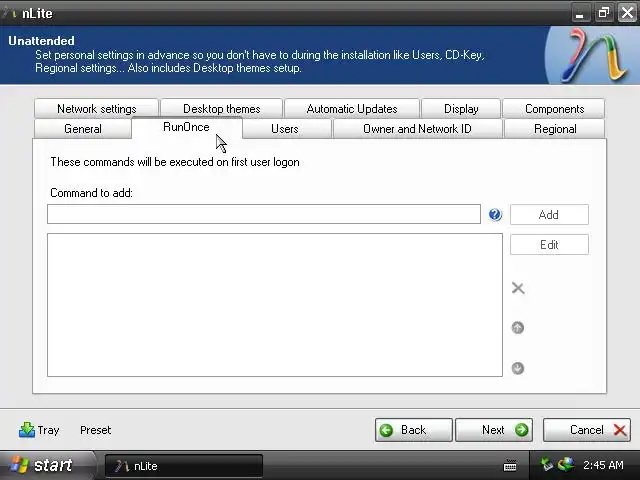The height and width of the screenshot is (480, 640).
Task: Click the Tray button with download icon
Action: (39, 430)
